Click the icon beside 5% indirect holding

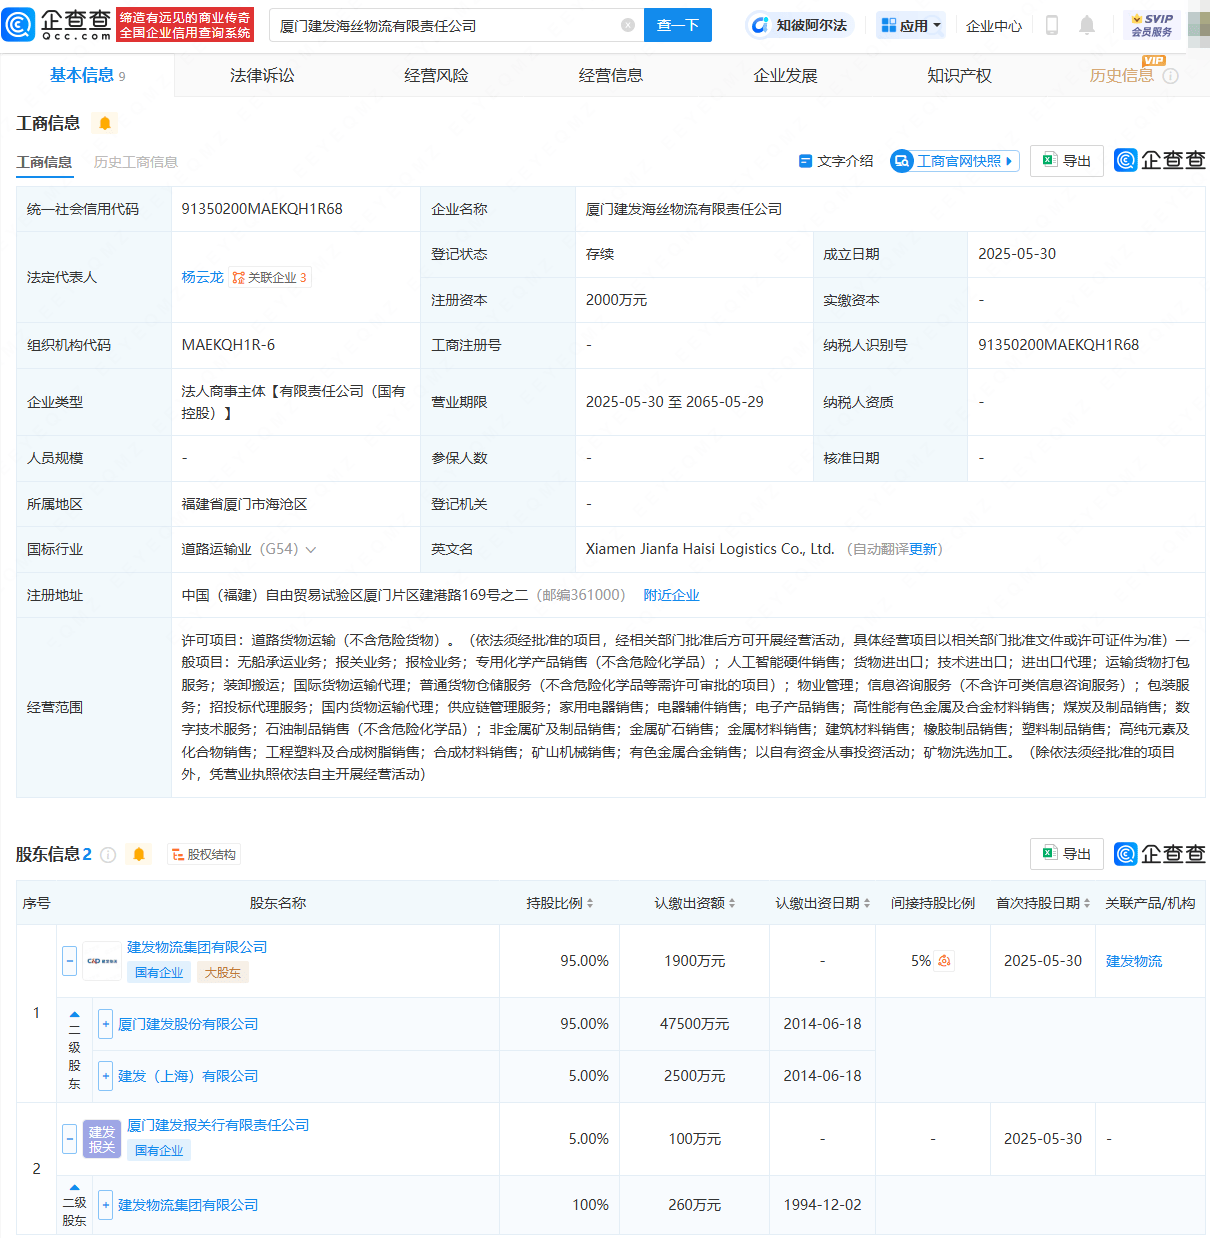pyautogui.click(x=945, y=961)
